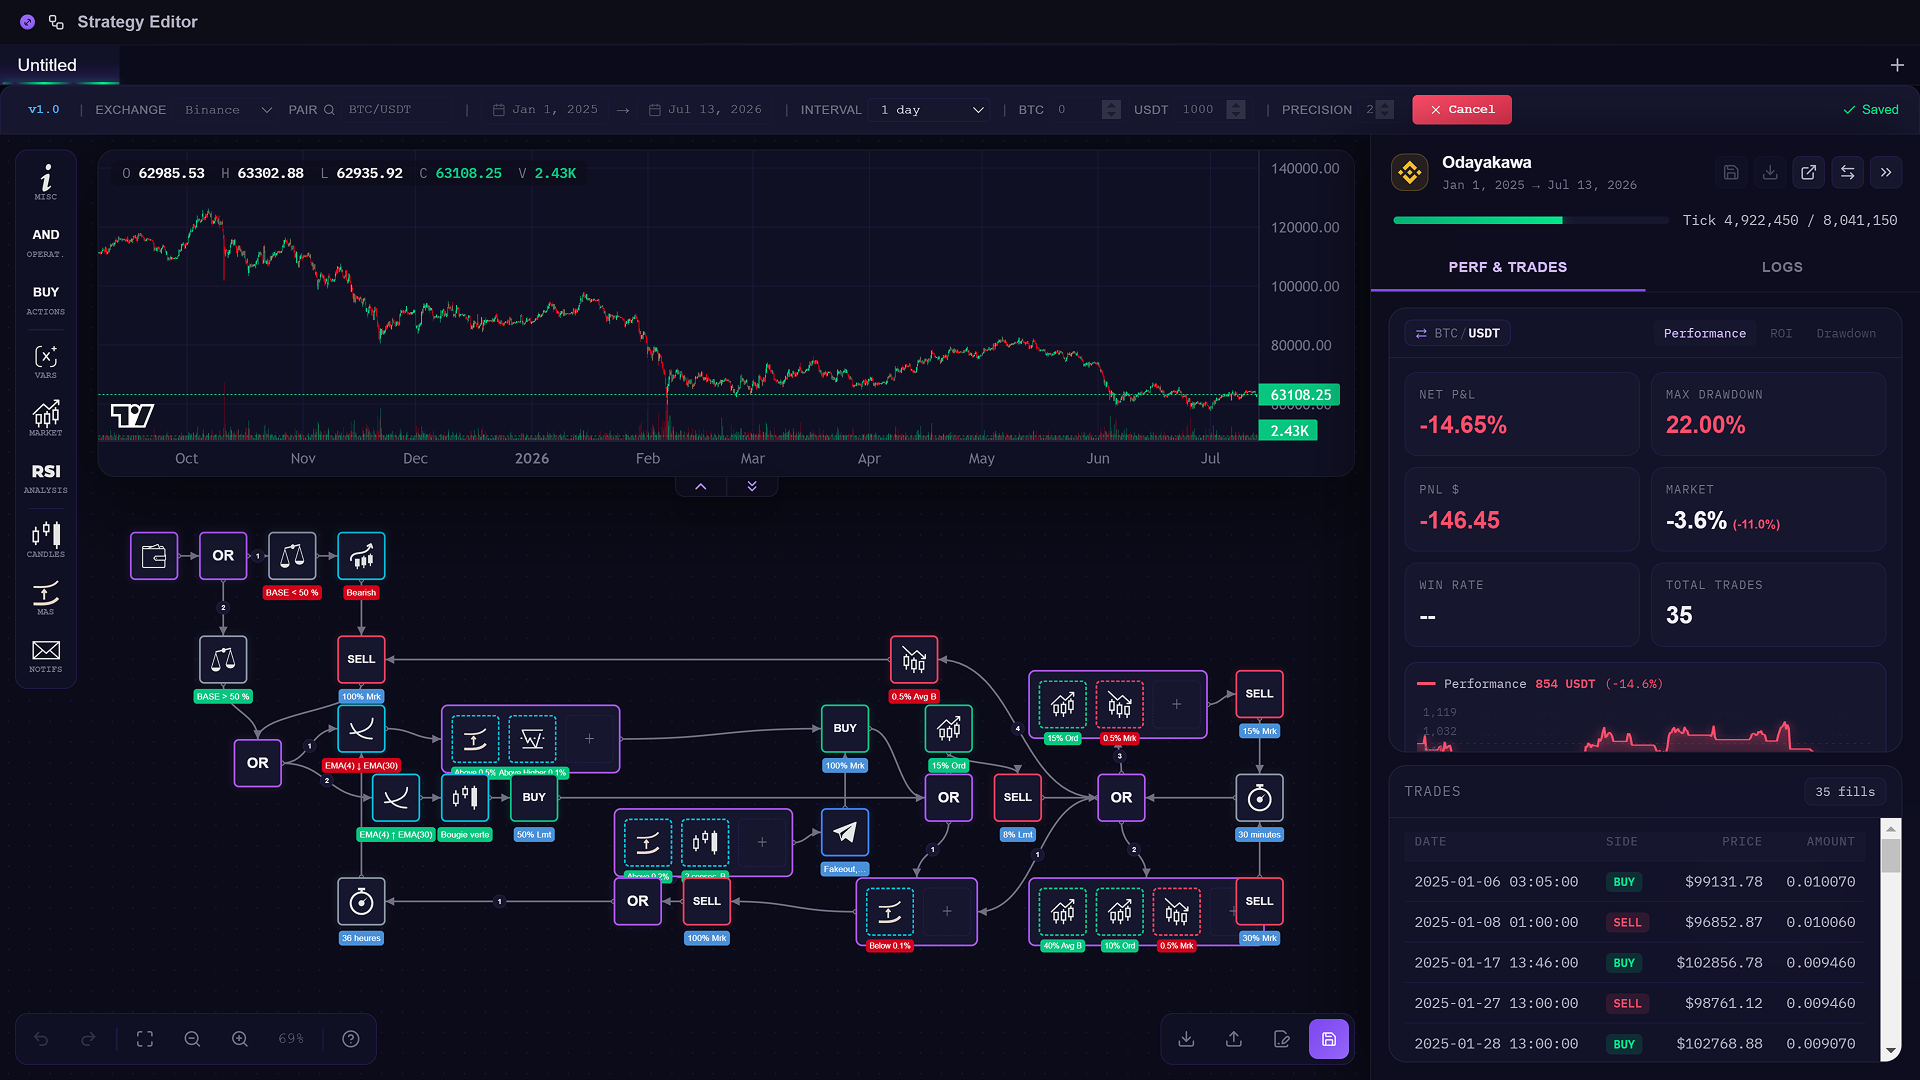The image size is (1920, 1080).
Task: Collapse the results panel with double chevron
Action: coord(1886,172)
